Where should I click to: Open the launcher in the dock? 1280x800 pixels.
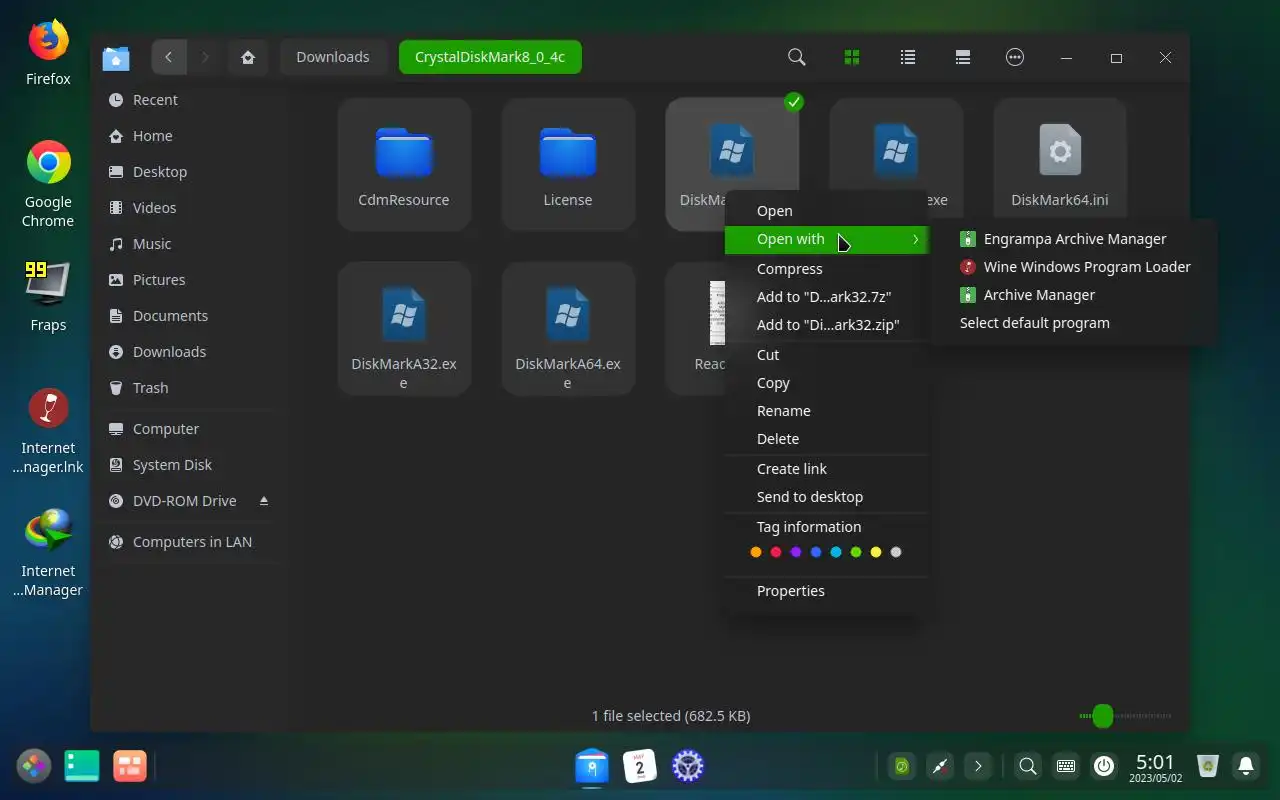33,766
